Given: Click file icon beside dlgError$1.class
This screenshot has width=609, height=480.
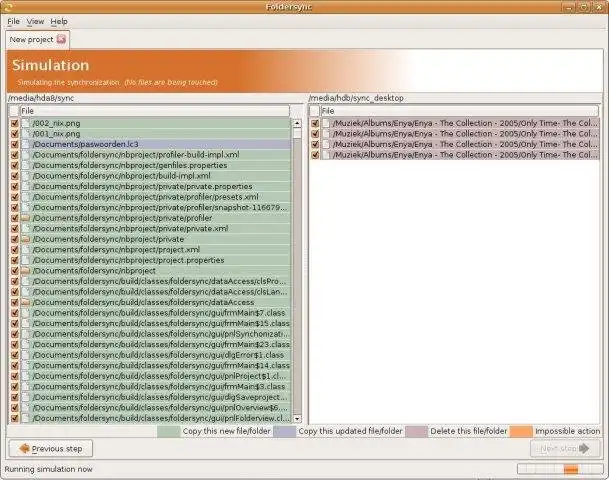Looking at the screenshot, I should 25,355.
